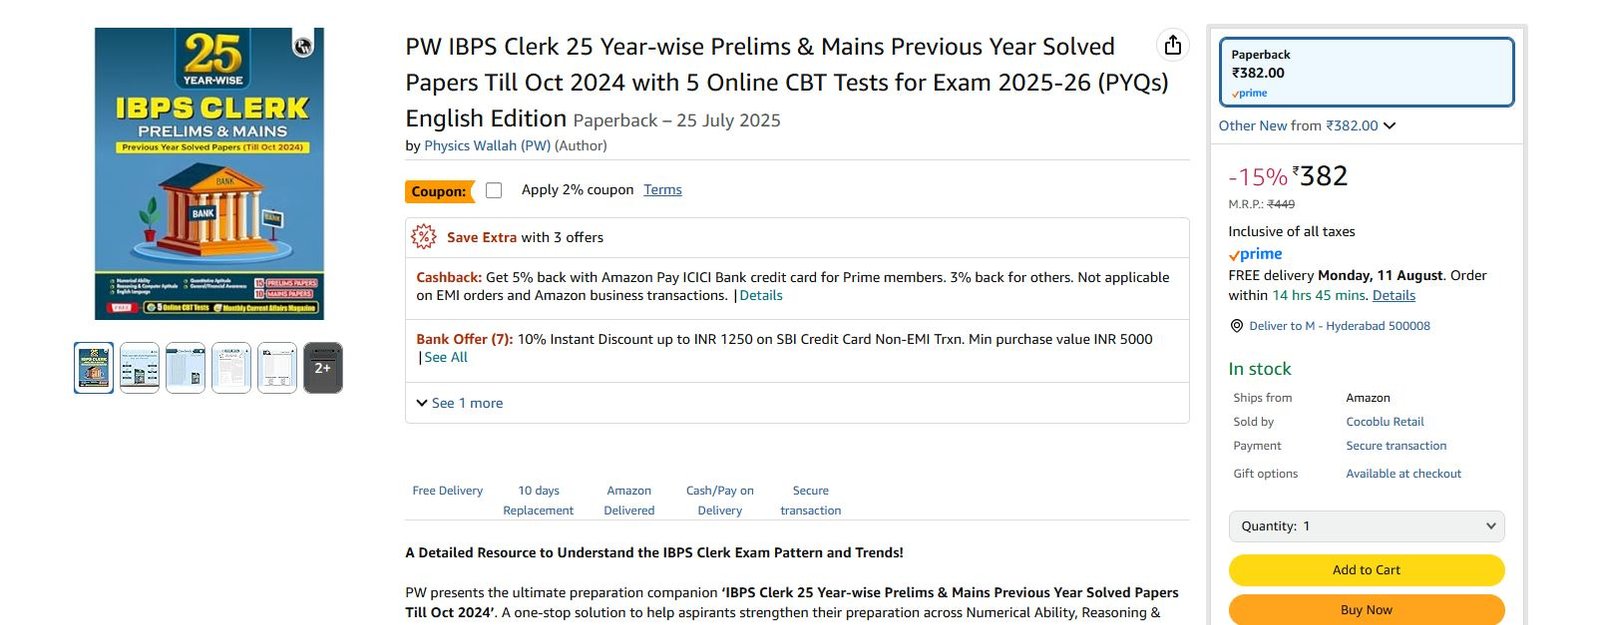Expand 'Other New from ₹382.00' chevron
Image resolution: width=1600 pixels, height=625 pixels.
click(x=1390, y=126)
